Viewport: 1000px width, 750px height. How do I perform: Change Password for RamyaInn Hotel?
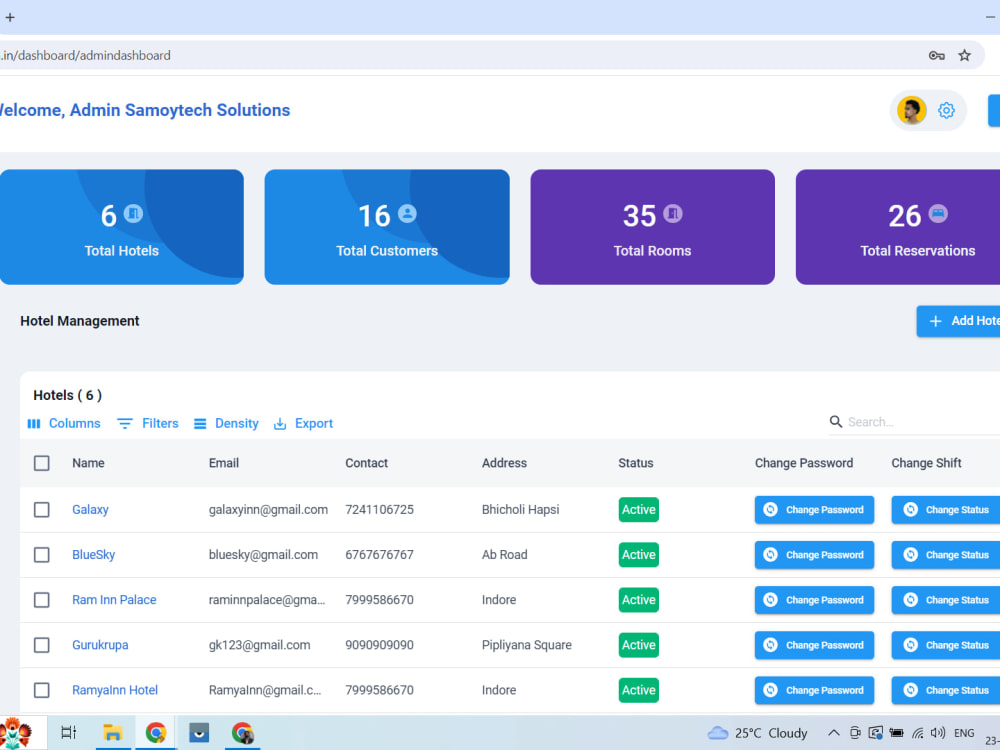coord(814,690)
